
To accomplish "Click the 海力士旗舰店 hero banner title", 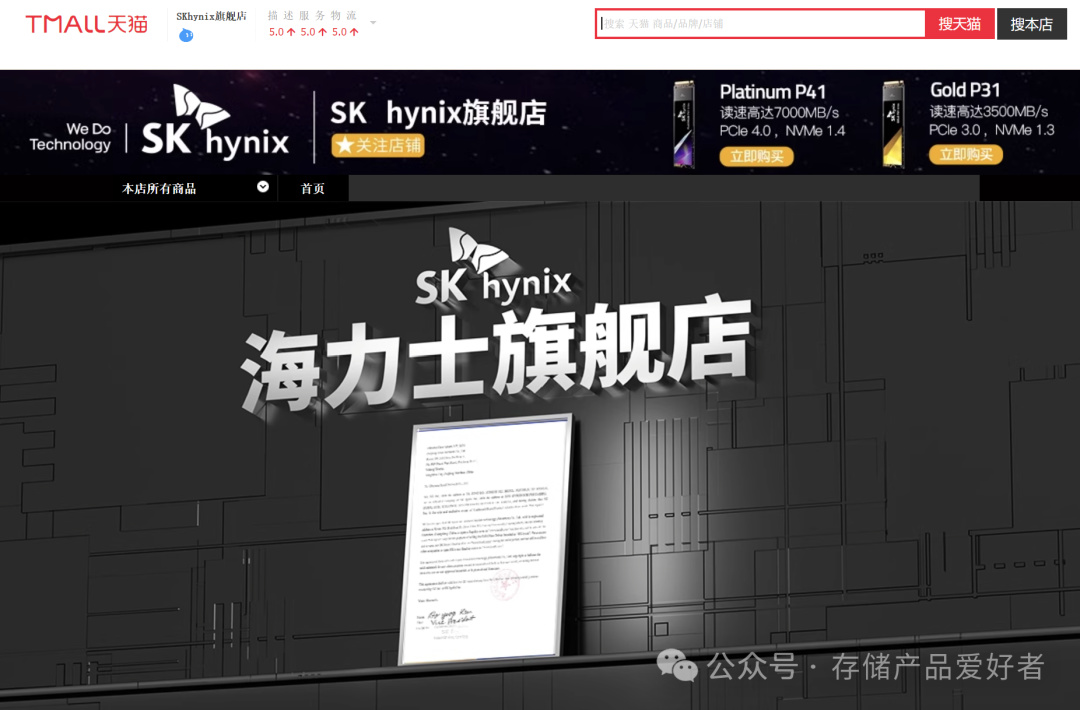I will (x=496, y=355).
